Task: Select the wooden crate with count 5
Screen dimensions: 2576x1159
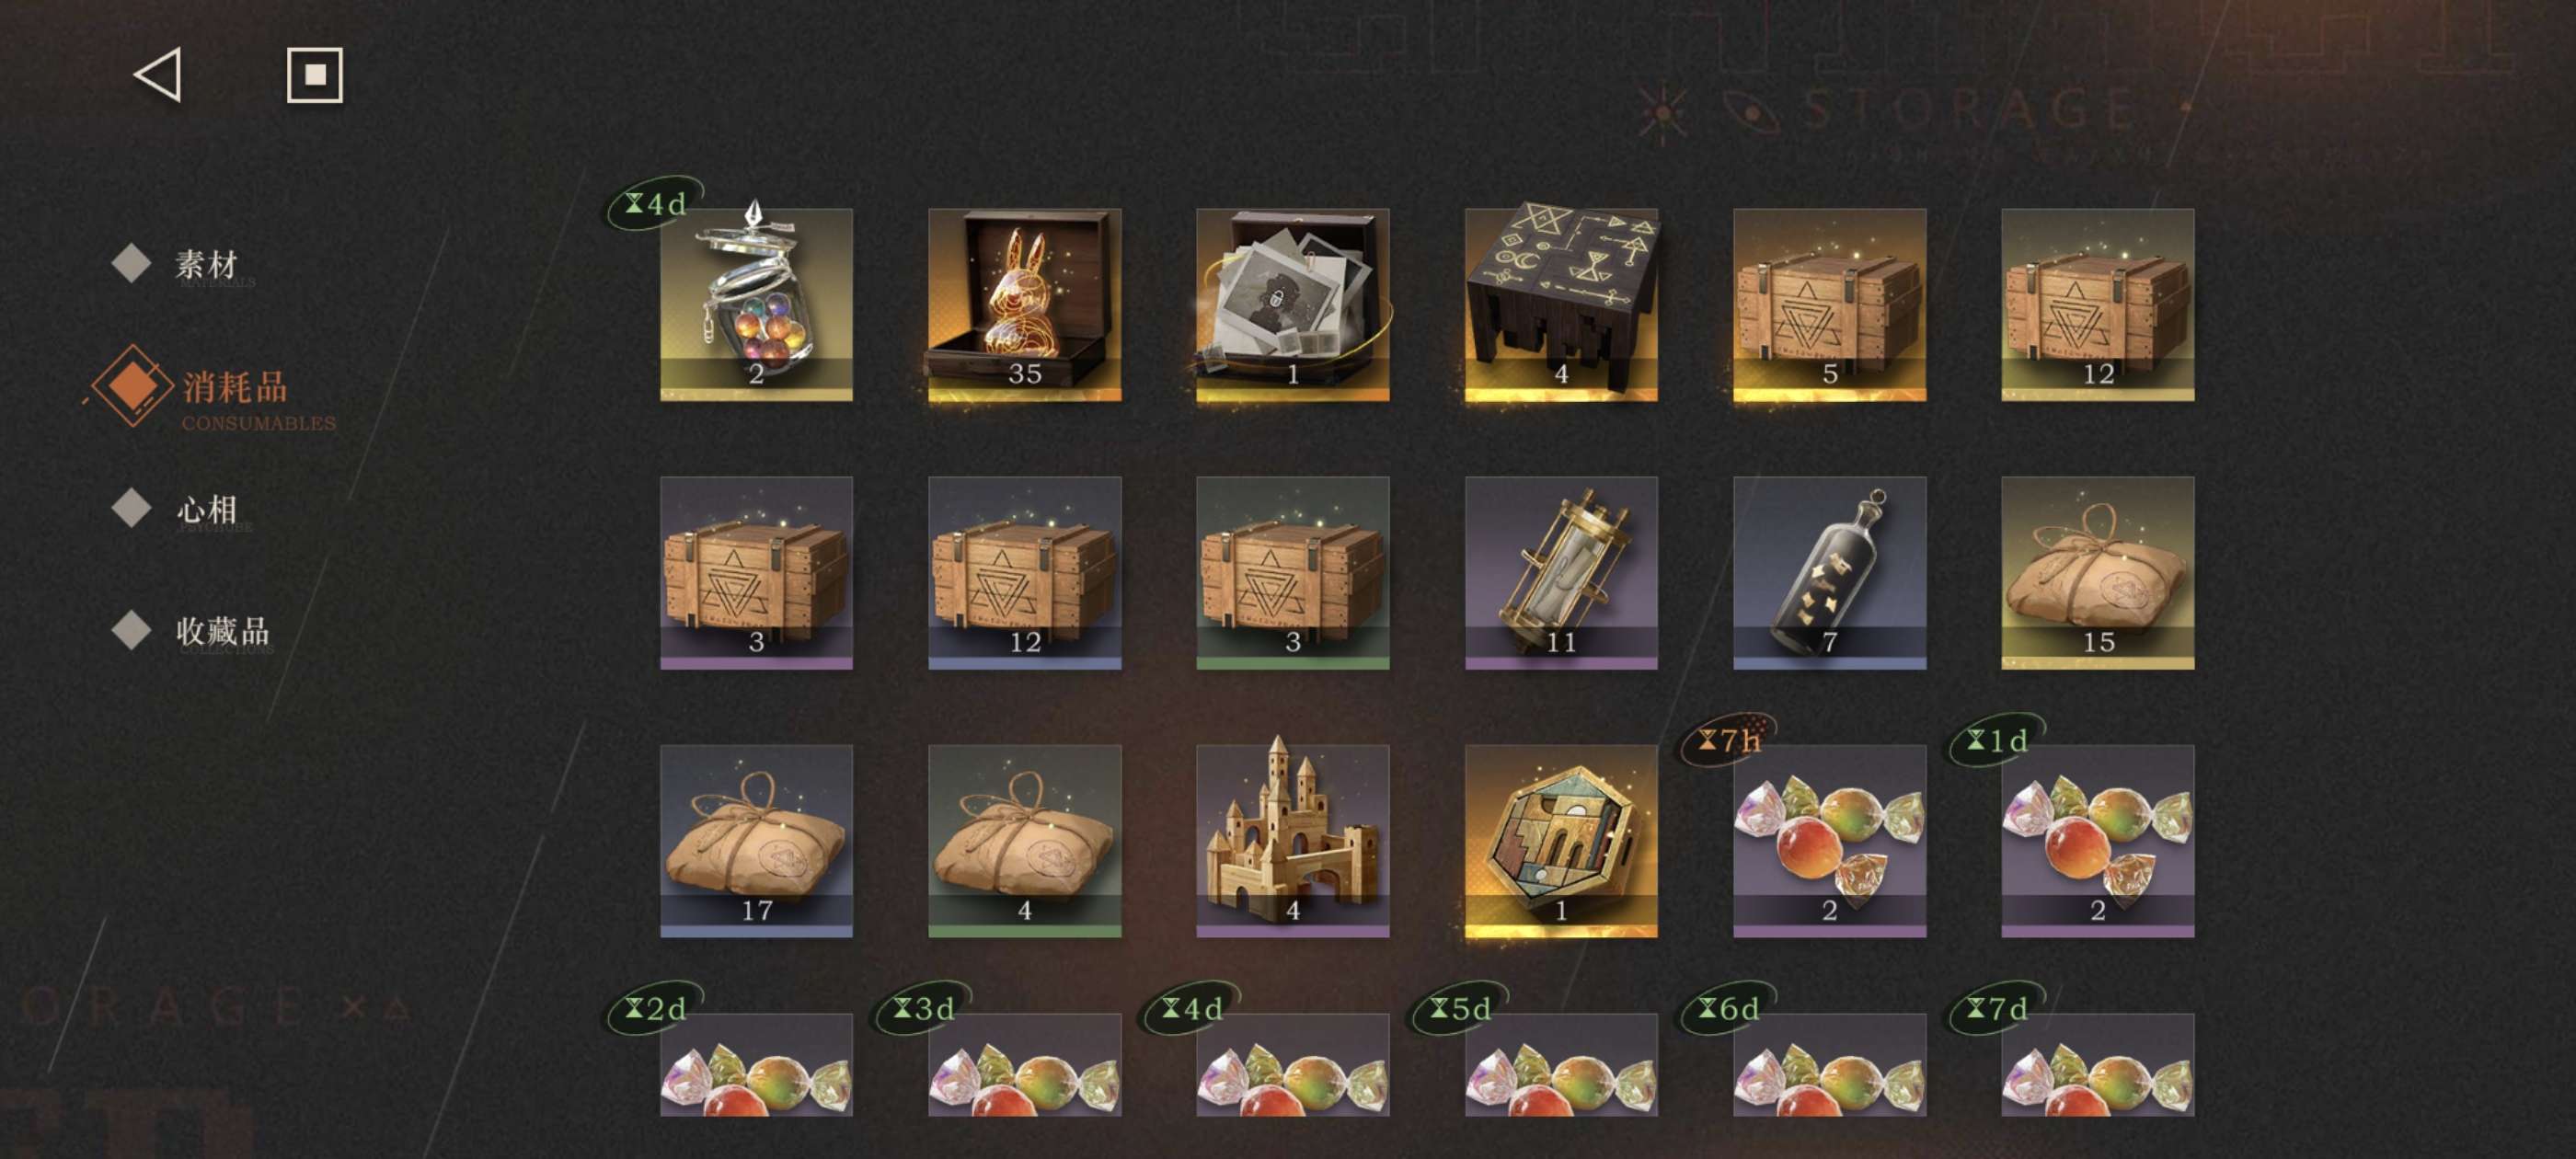Action: click(x=1829, y=304)
